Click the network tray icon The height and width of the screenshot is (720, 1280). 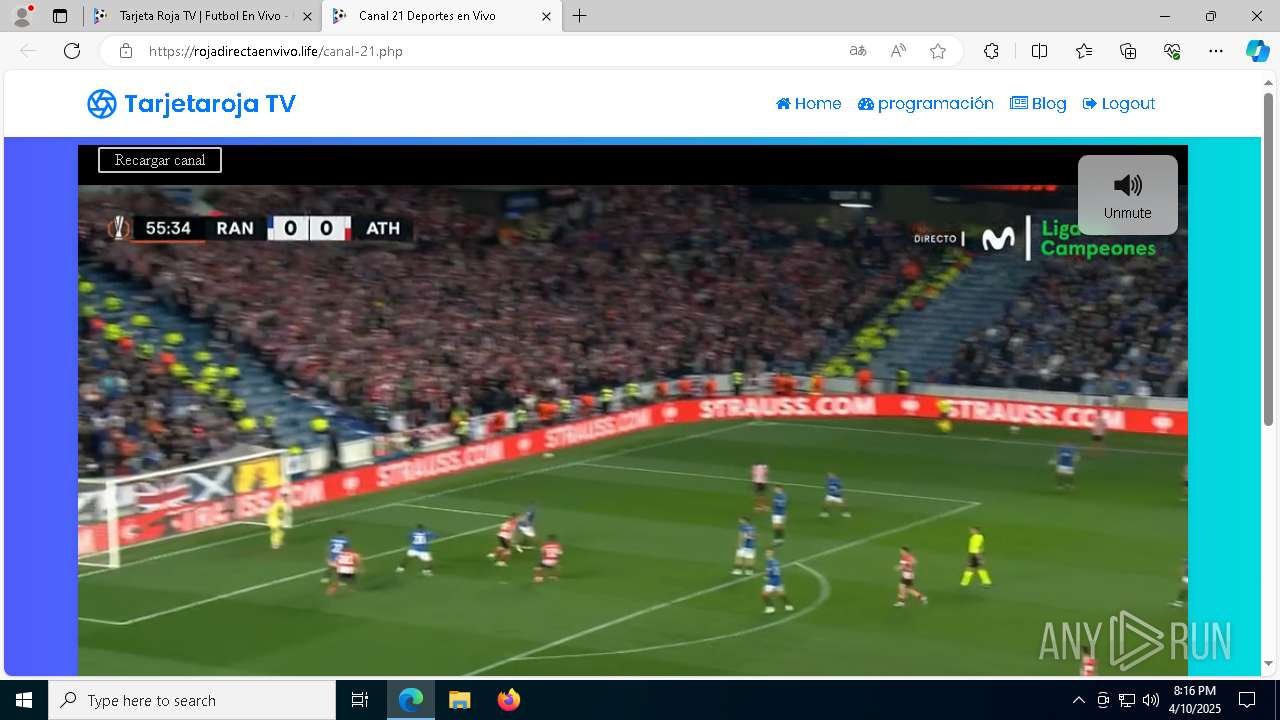coord(1127,700)
